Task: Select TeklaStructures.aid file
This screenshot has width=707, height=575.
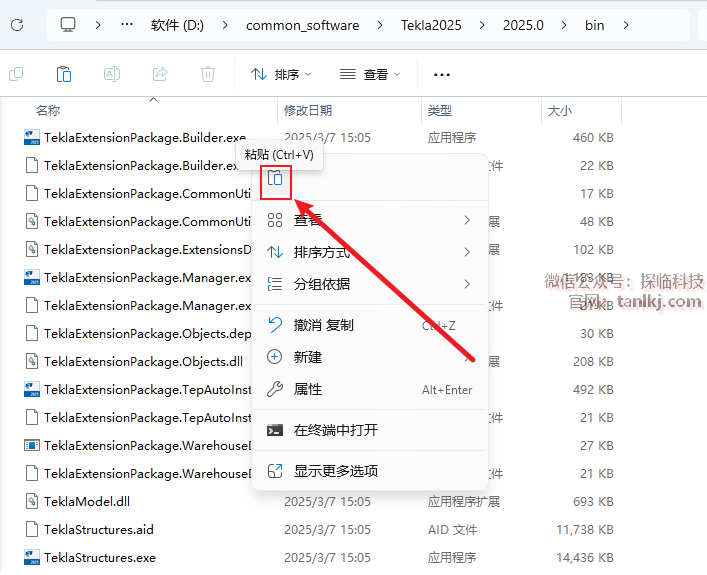Action: [99, 529]
